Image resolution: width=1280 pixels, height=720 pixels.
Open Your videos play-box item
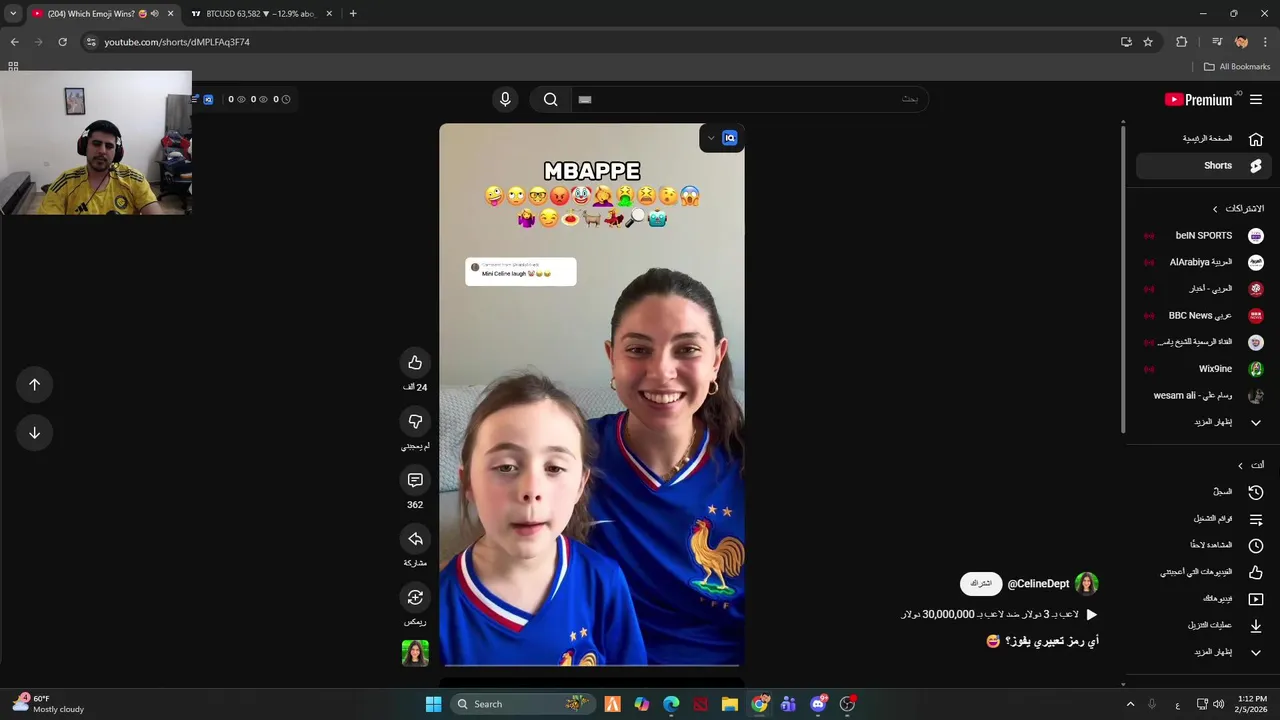point(1204,599)
